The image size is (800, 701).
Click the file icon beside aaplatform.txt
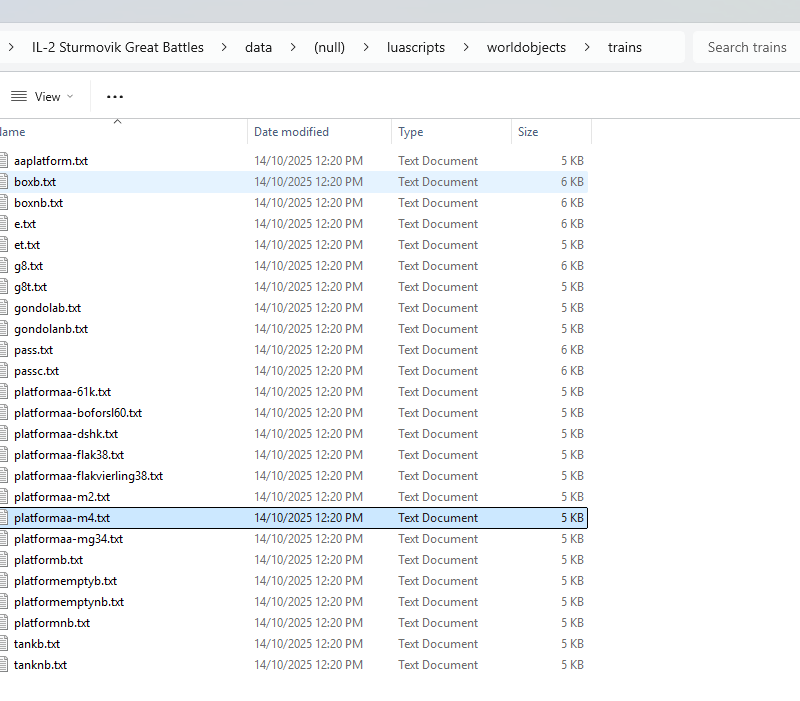(x=3, y=161)
